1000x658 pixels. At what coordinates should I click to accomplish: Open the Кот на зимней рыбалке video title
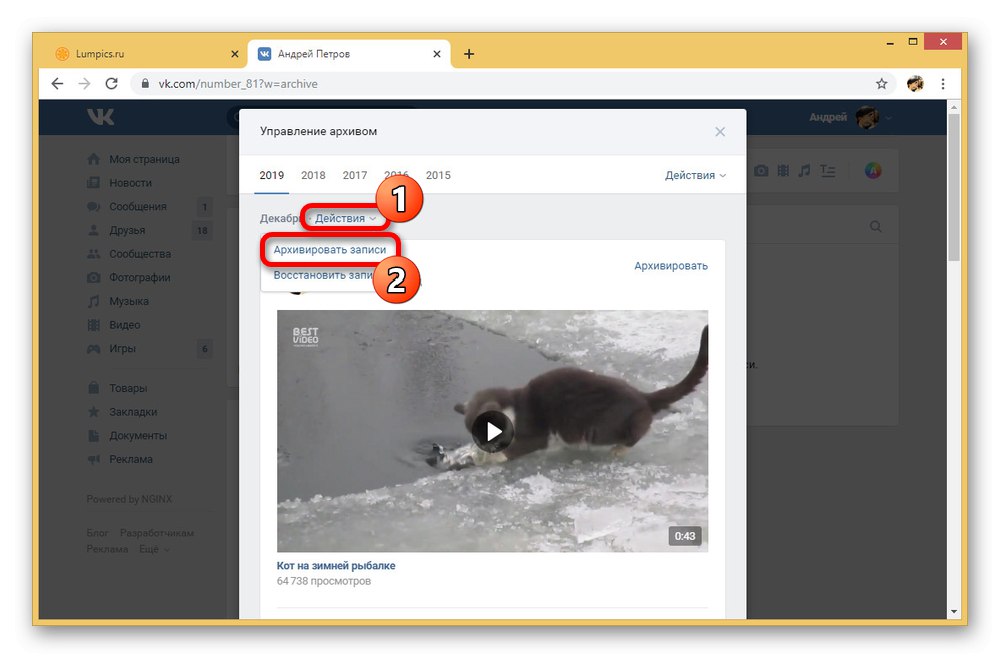(x=336, y=566)
